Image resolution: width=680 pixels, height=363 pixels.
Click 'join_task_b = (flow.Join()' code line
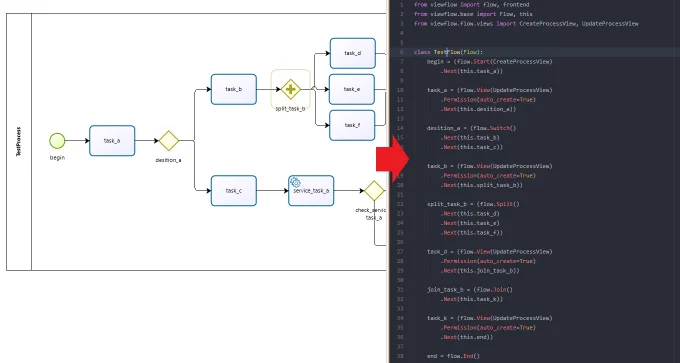(x=470, y=290)
